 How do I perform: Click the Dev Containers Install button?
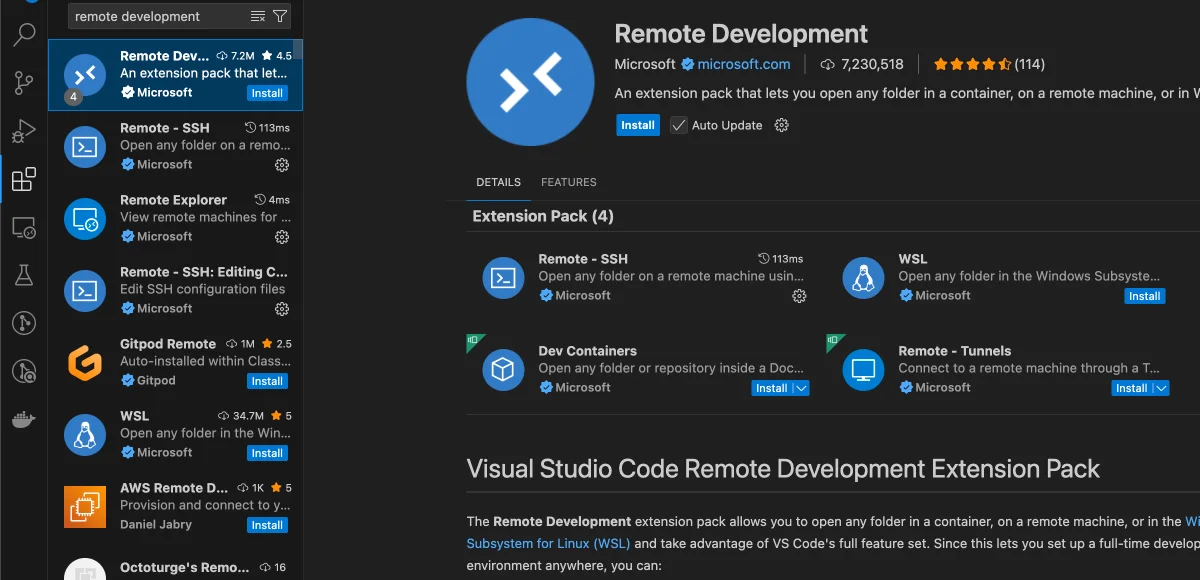coord(772,388)
